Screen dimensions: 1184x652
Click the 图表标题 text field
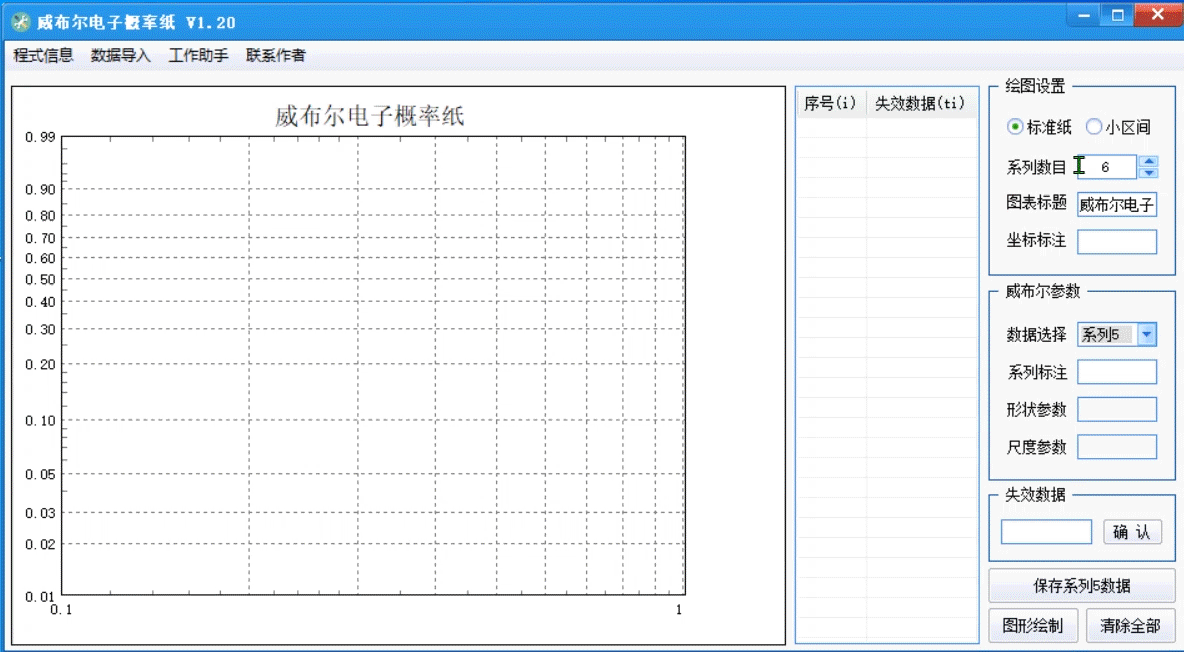click(1116, 205)
